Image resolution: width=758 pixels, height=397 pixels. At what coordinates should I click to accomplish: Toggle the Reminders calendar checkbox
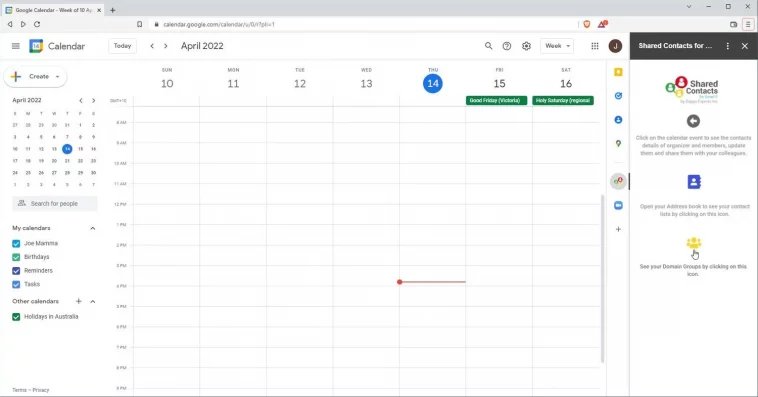point(16,271)
